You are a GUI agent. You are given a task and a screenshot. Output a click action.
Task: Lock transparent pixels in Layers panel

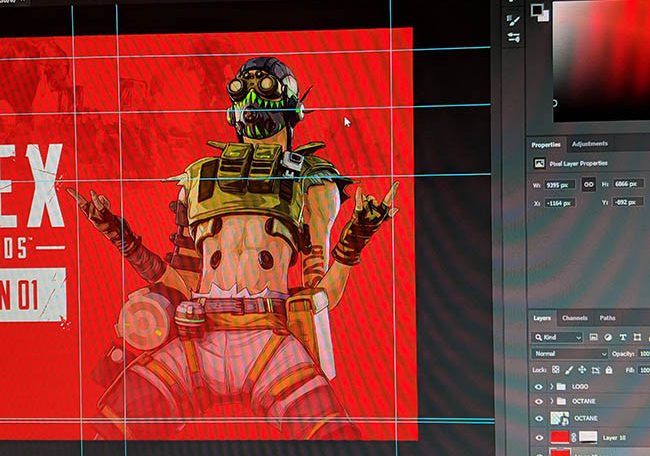[555, 369]
